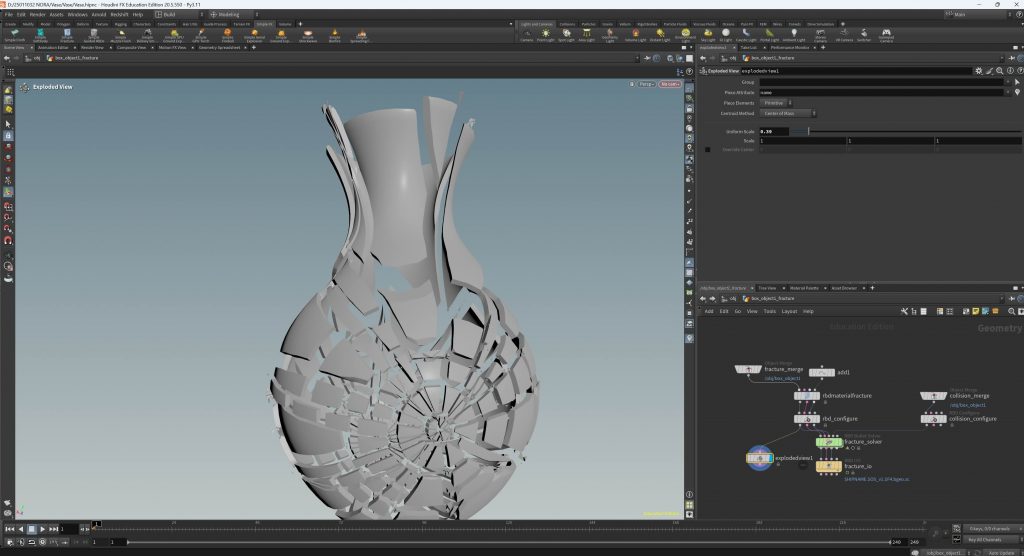This screenshot has width=1024, height=556.
Task: Open the Render menu
Action: tap(37, 15)
